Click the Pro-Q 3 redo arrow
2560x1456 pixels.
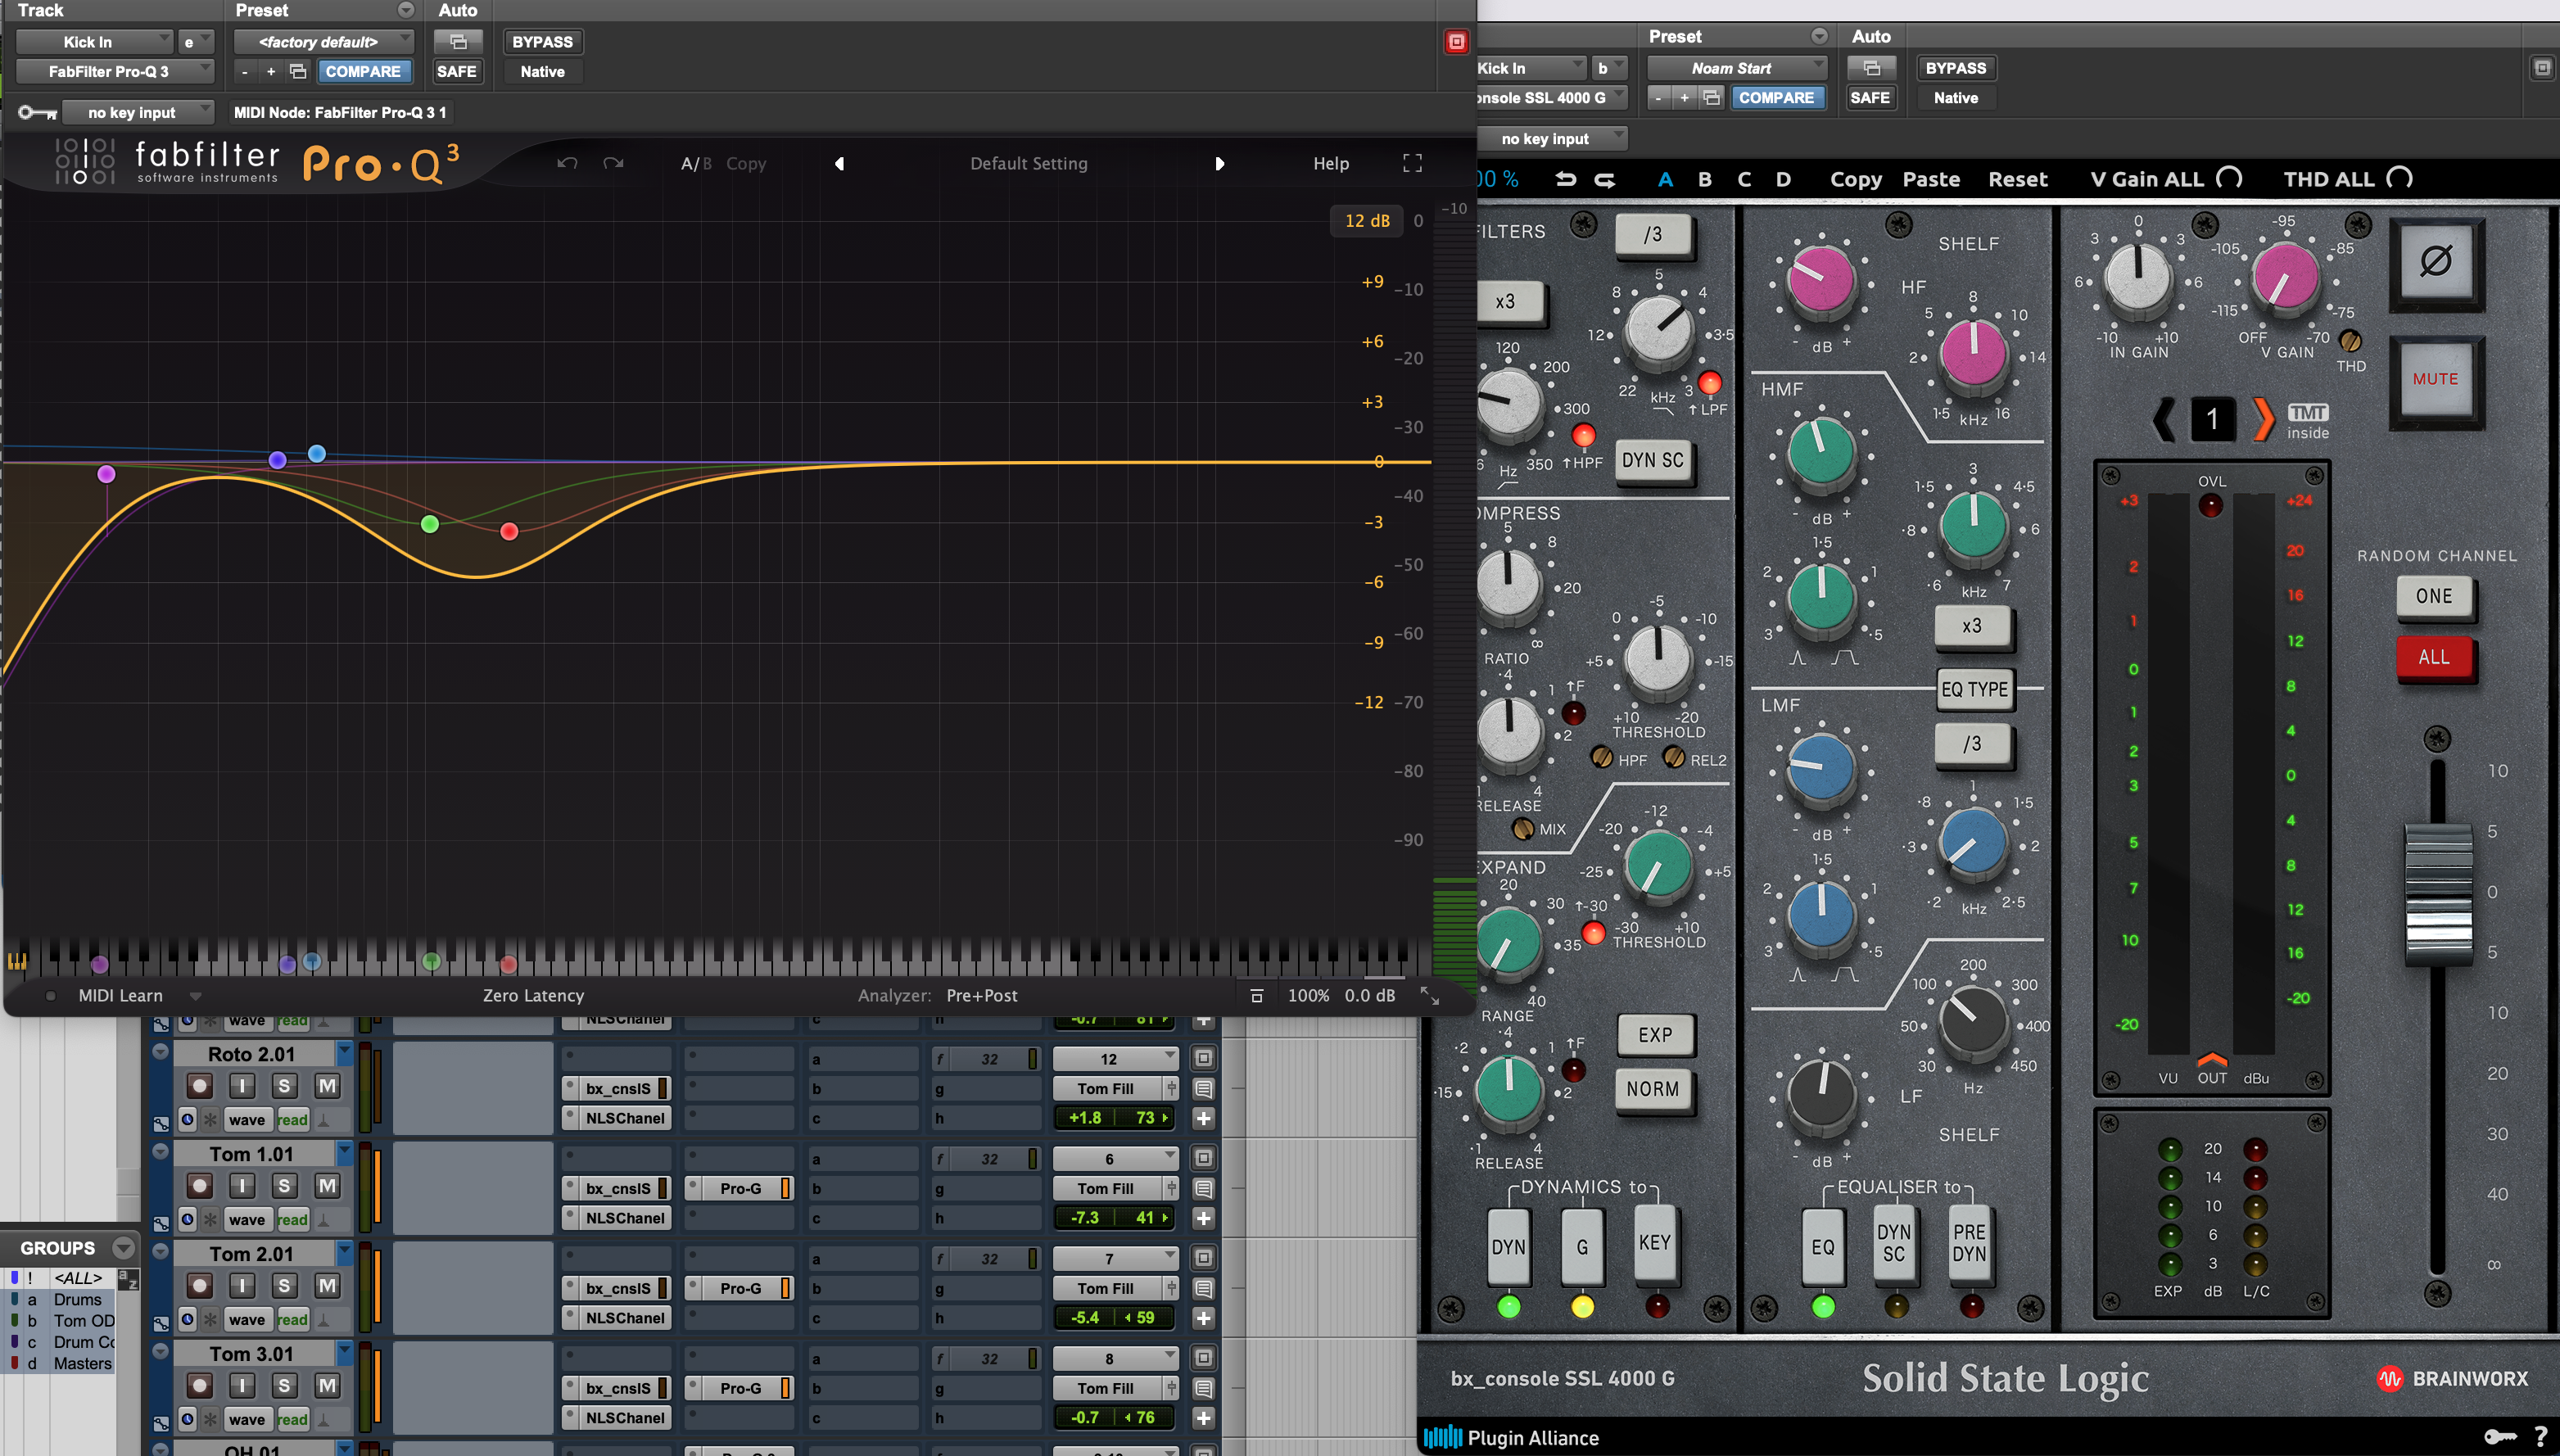(x=613, y=163)
